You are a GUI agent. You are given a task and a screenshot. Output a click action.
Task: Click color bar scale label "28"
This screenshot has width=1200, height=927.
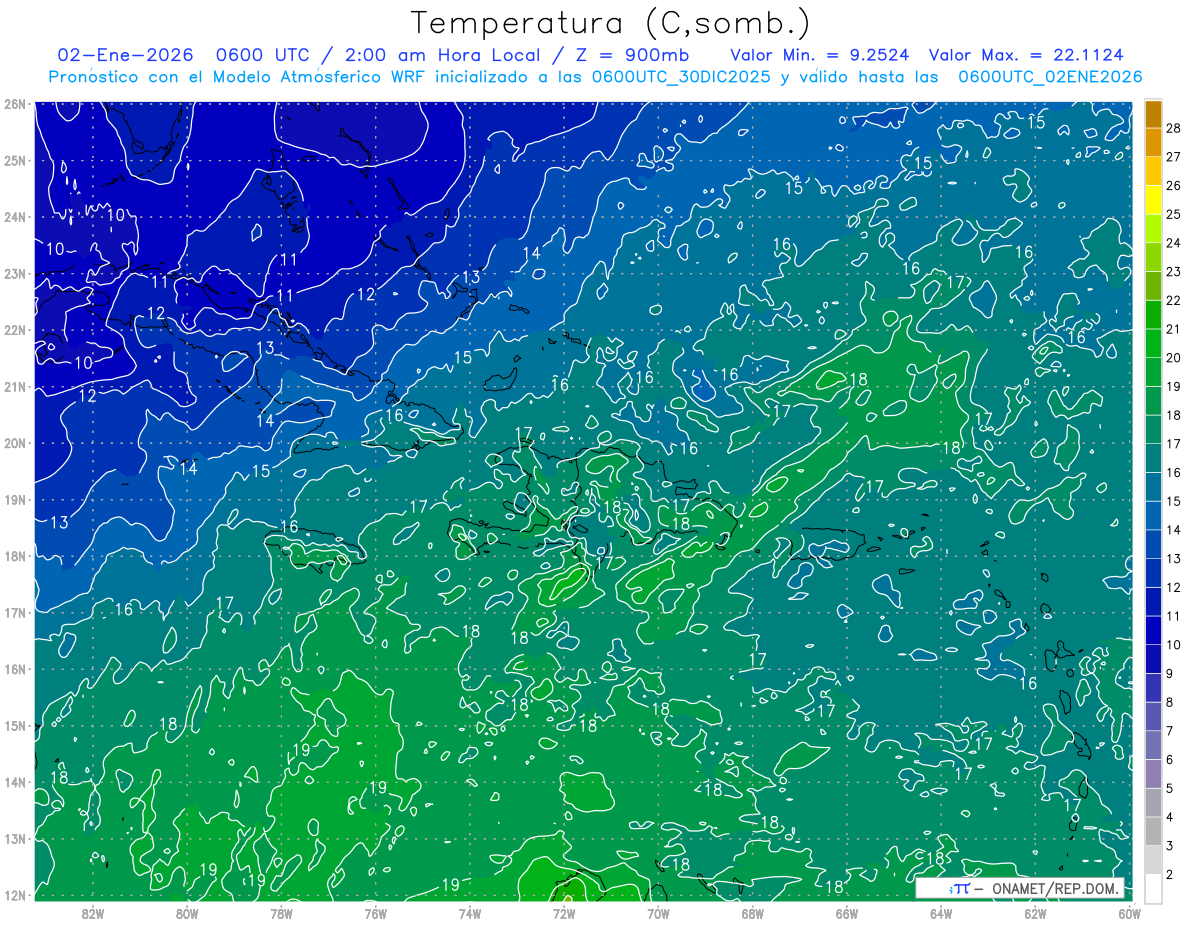(x=1173, y=128)
